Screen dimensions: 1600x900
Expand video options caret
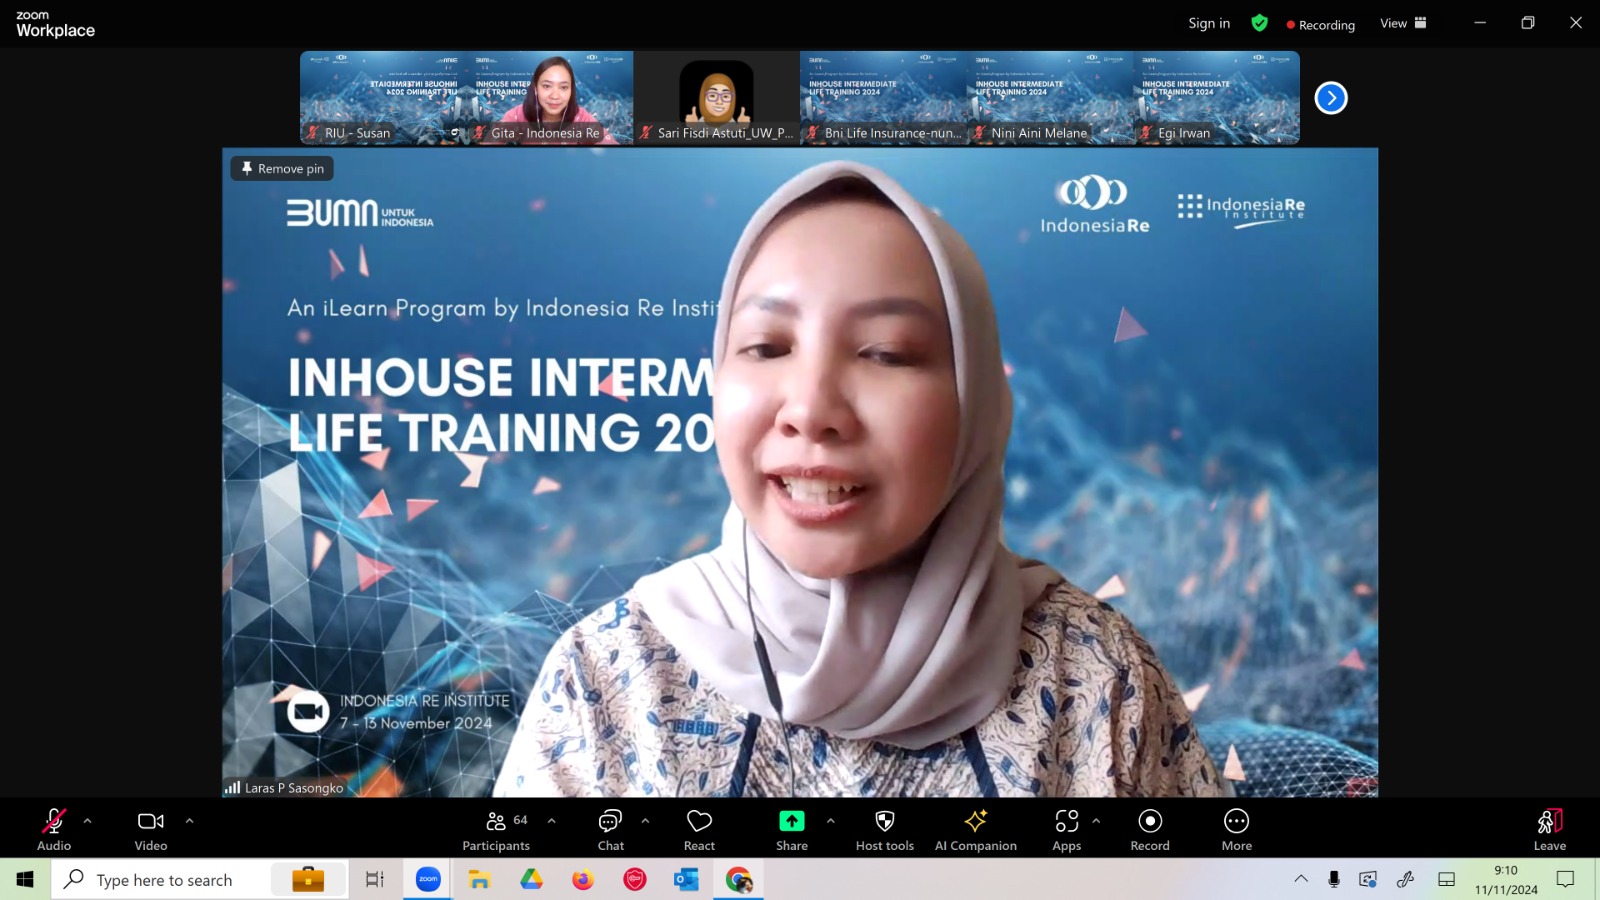click(x=189, y=821)
